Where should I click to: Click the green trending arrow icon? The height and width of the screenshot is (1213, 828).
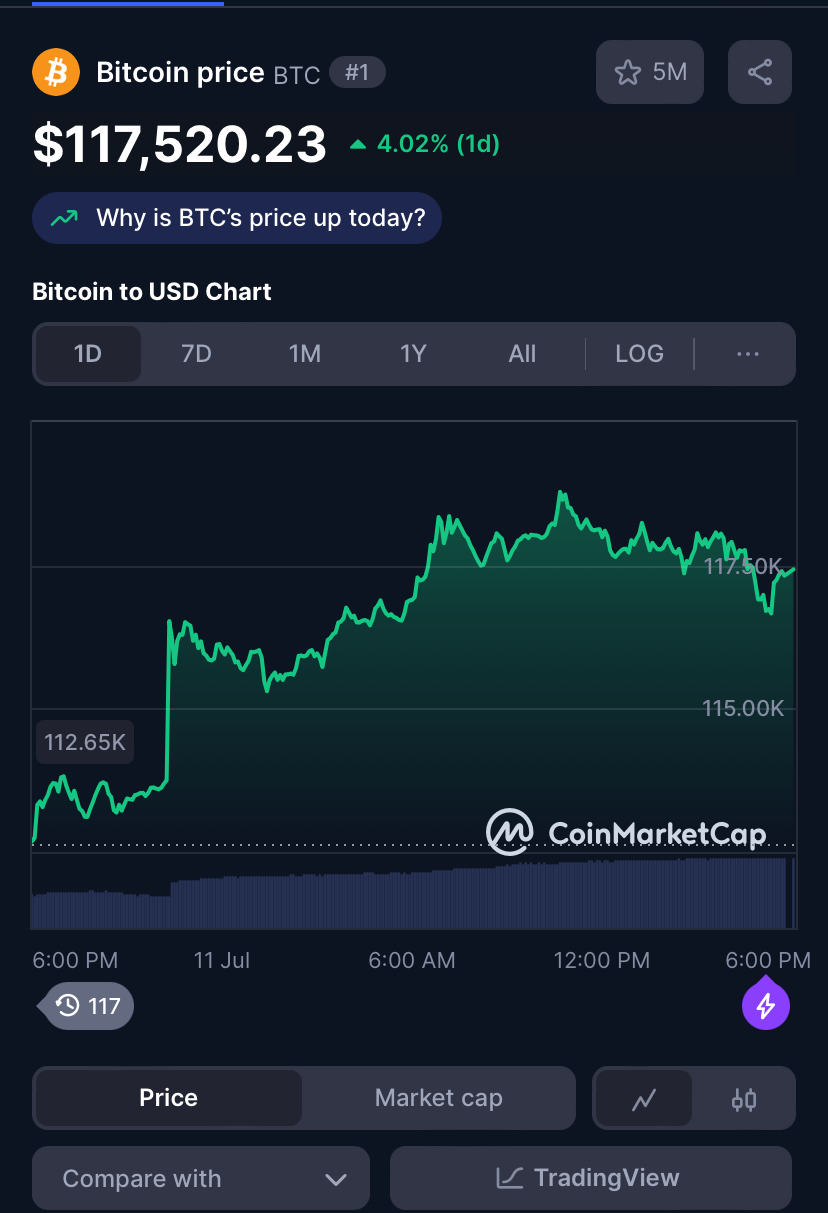(65, 218)
